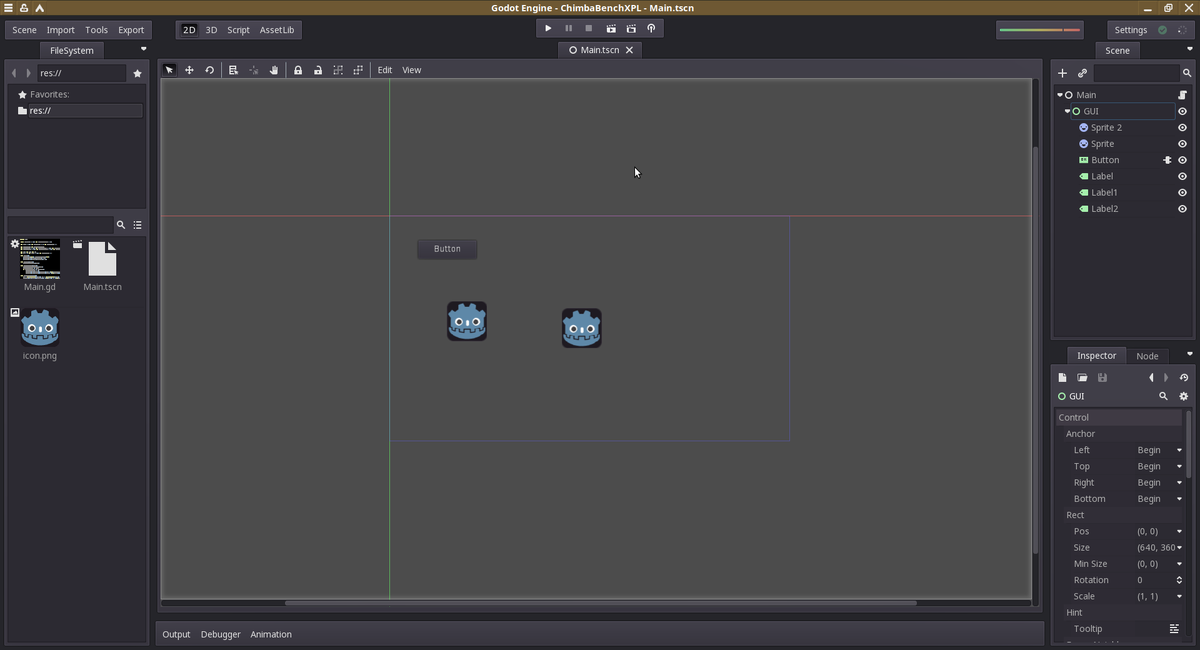The height and width of the screenshot is (650, 1200).
Task: Open the Settings button
Action: tap(1131, 30)
